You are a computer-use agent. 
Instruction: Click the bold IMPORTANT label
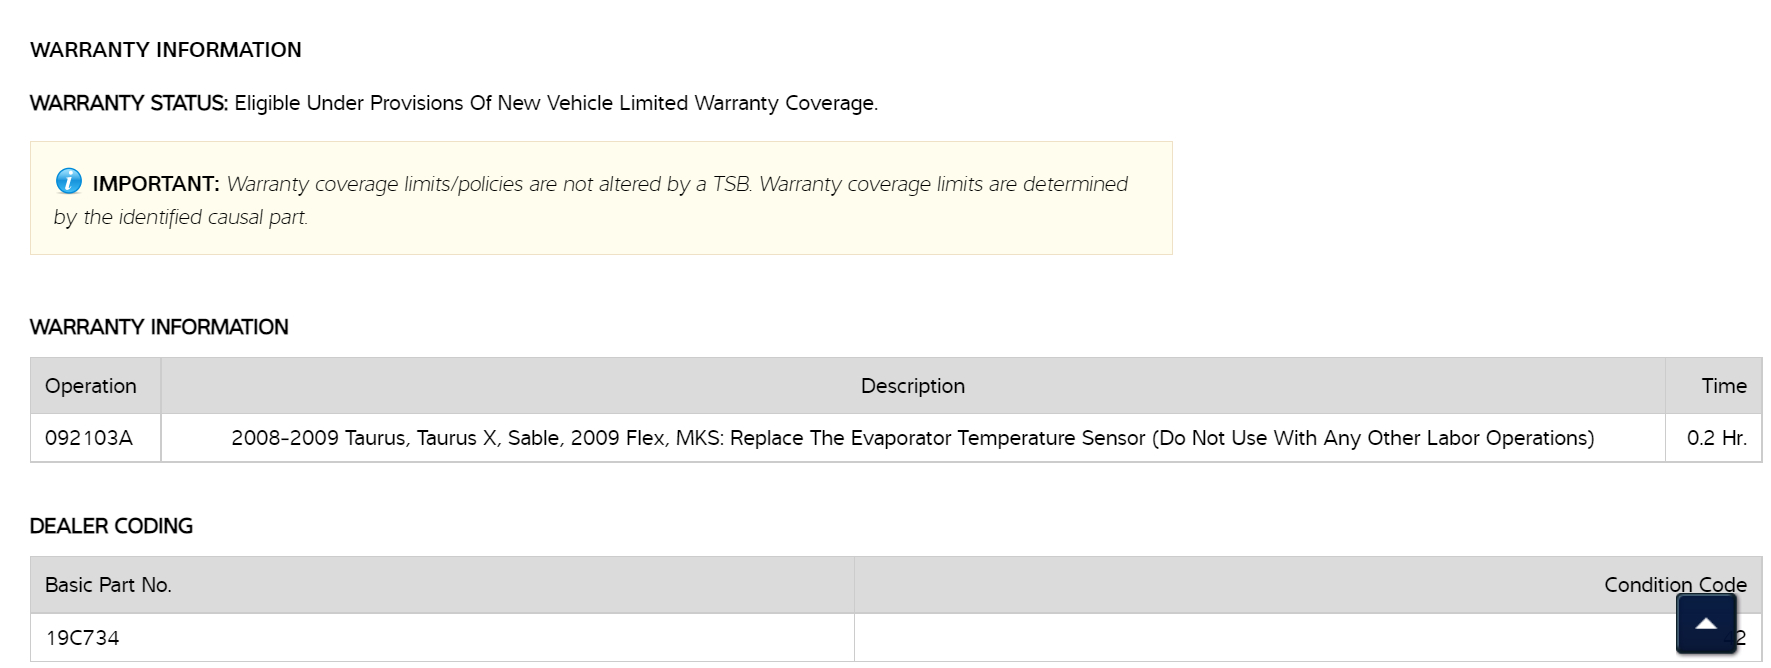[155, 184]
